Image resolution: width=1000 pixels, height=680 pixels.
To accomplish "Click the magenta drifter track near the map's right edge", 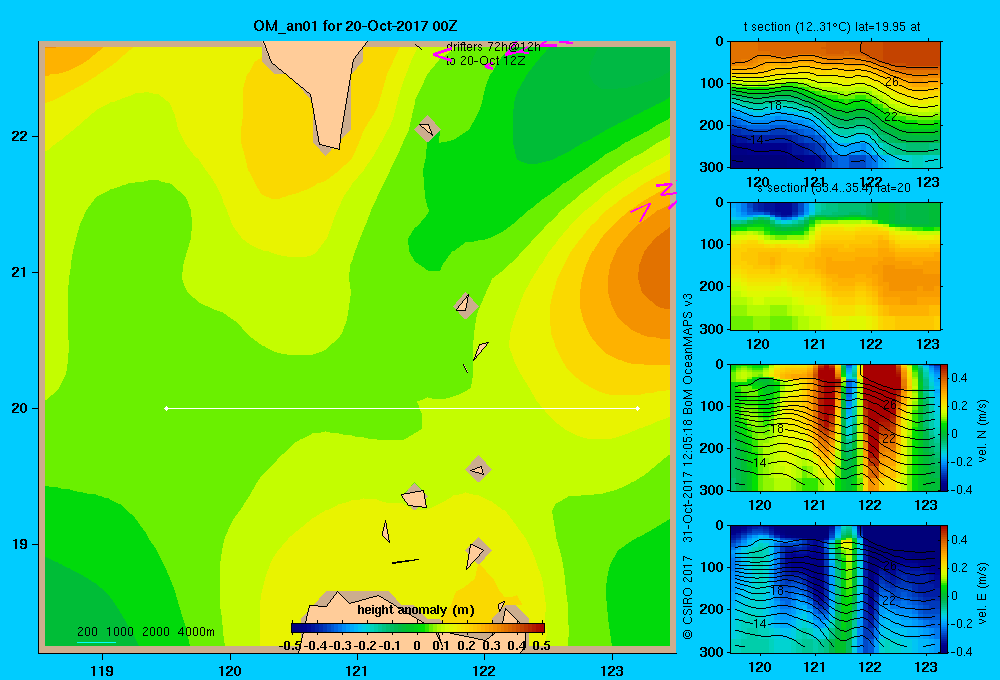I will [654, 200].
